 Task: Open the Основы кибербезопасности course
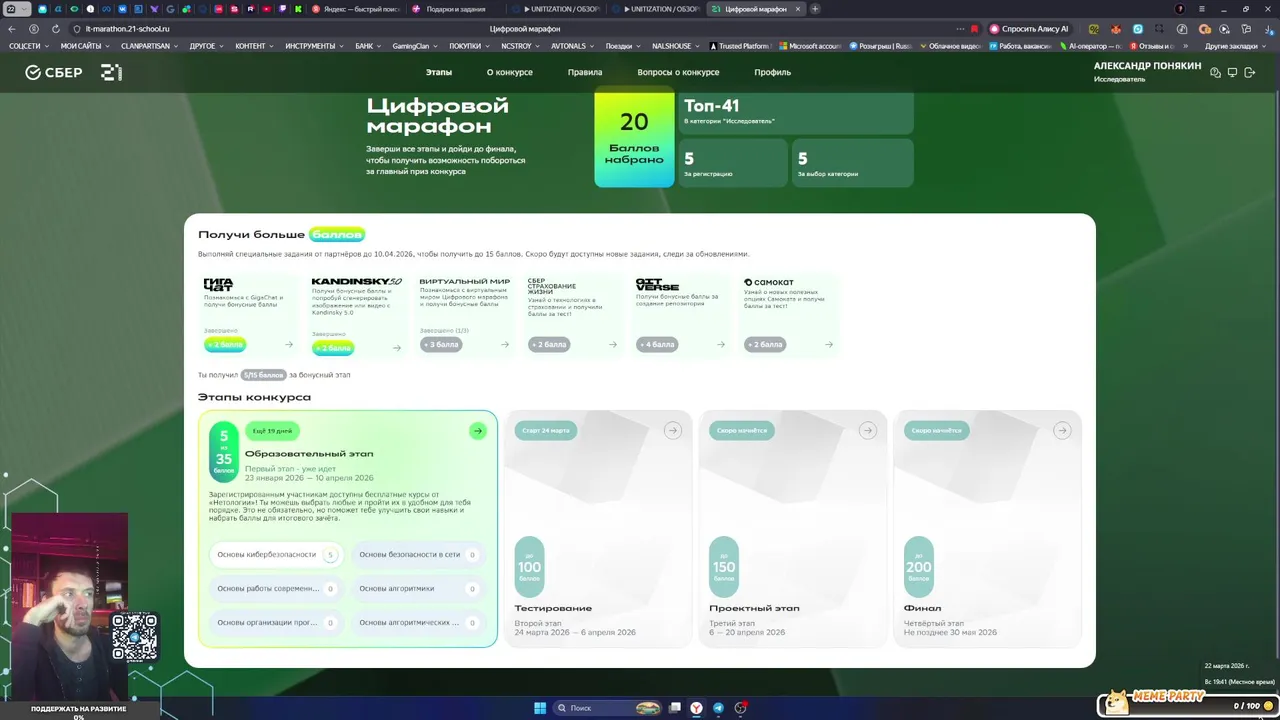pos(277,554)
